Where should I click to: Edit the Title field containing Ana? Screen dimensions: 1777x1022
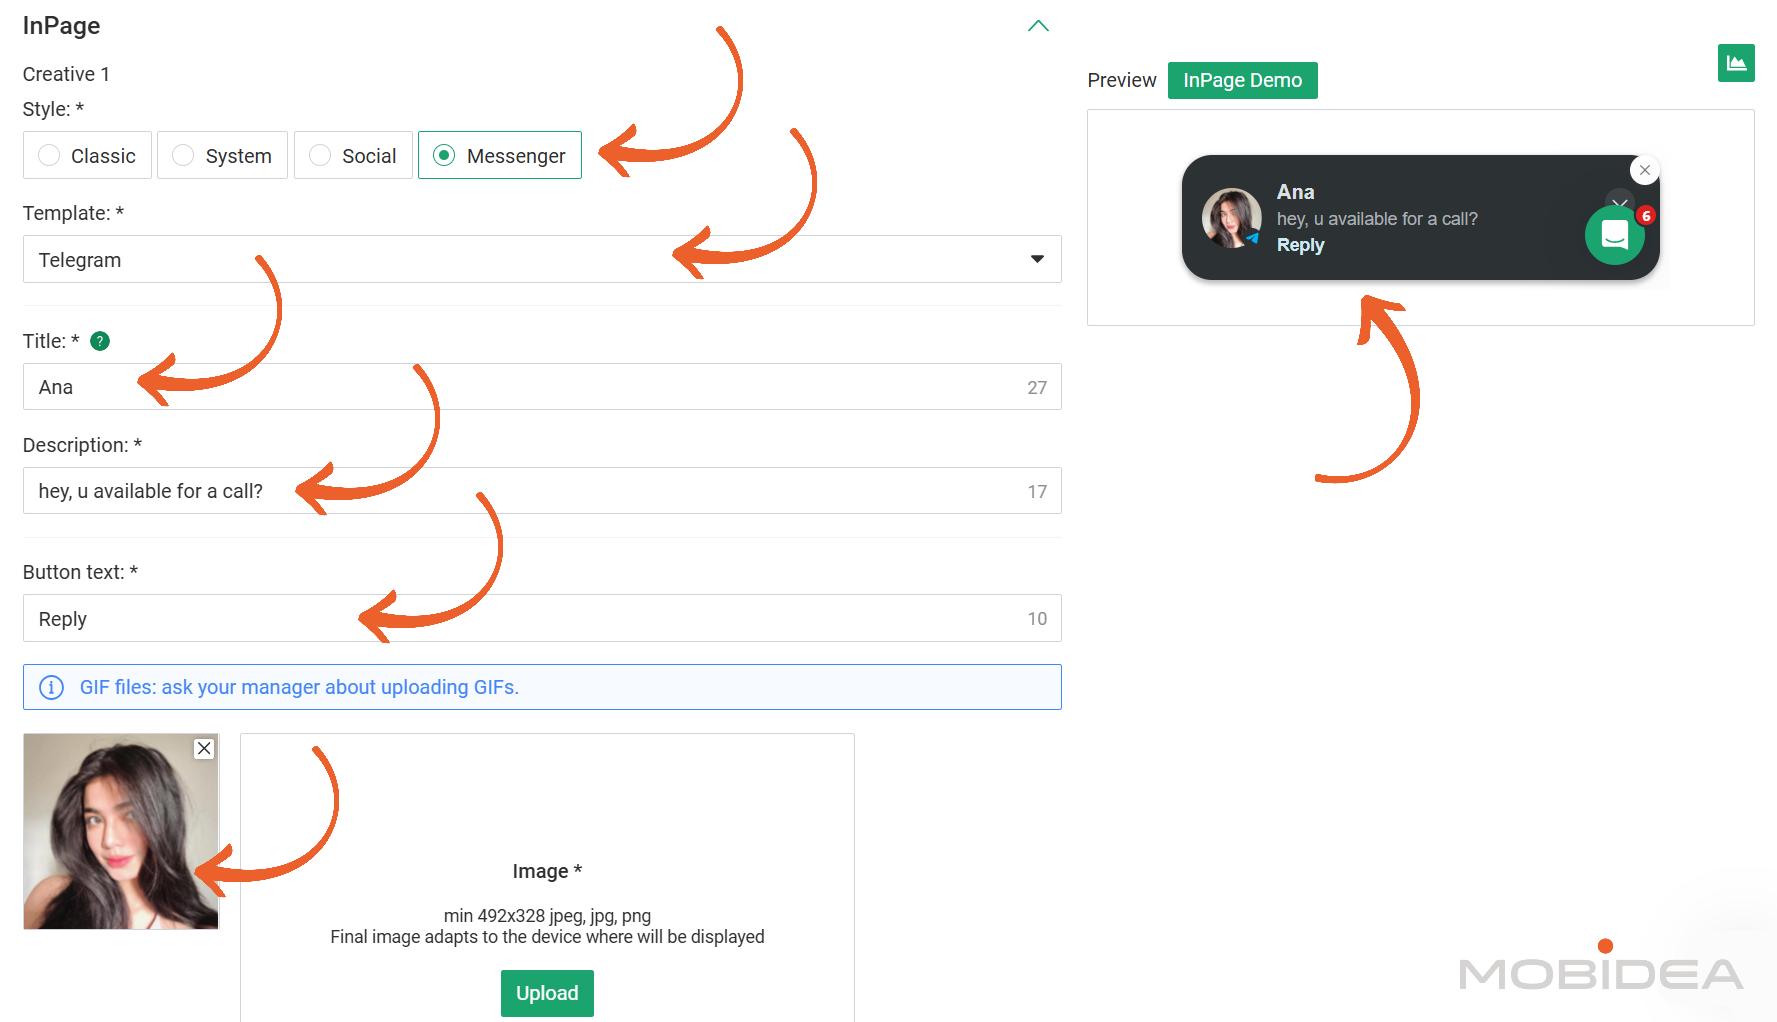pos(542,387)
